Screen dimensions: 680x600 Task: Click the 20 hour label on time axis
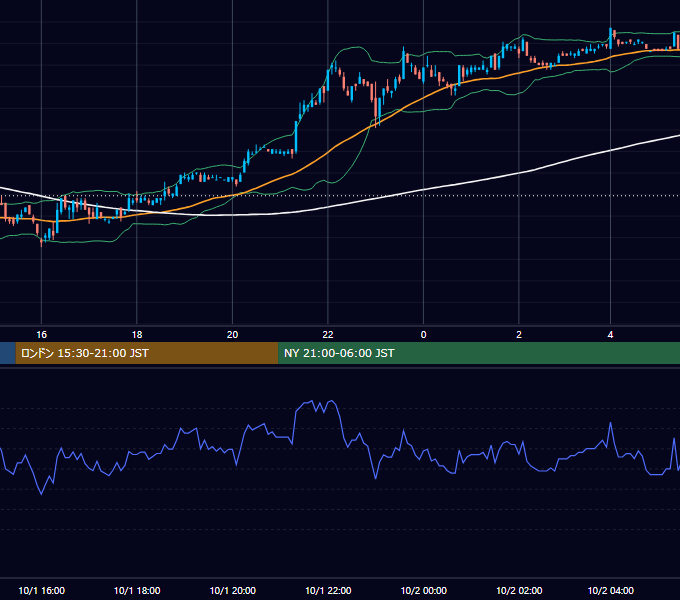coord(232,335)
